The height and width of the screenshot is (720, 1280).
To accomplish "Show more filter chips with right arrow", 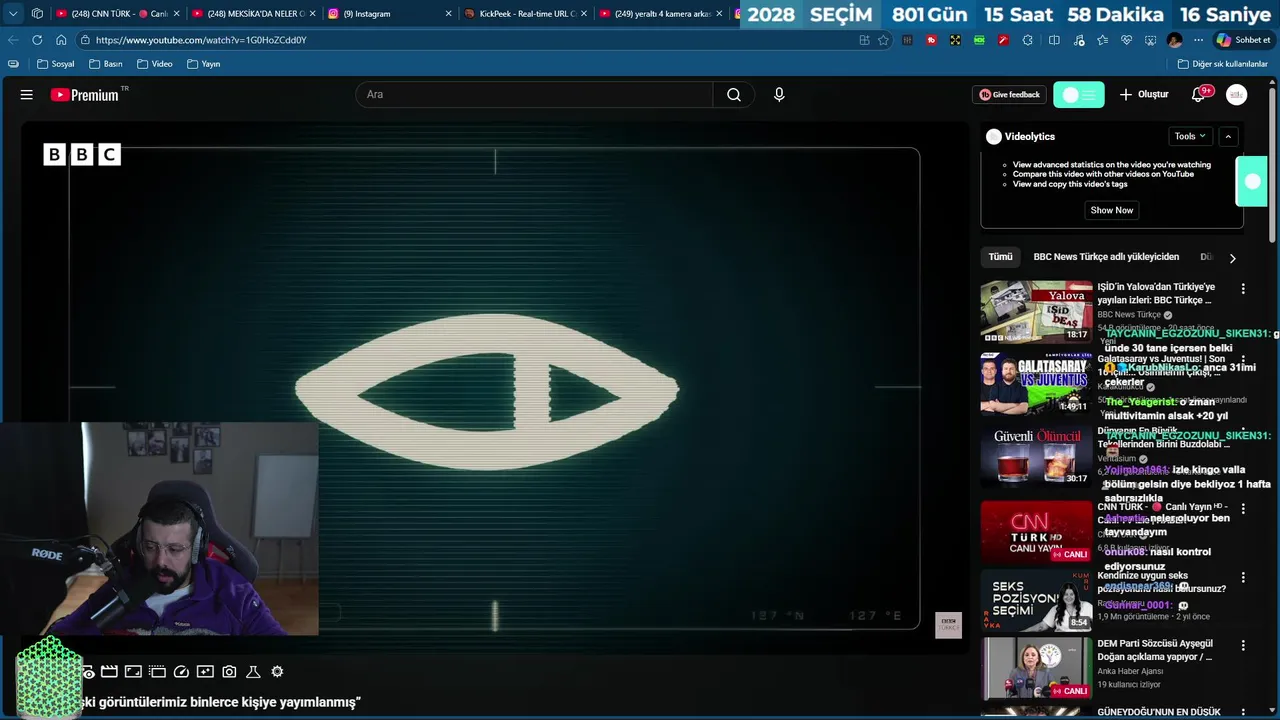I will click(1232, 258).
